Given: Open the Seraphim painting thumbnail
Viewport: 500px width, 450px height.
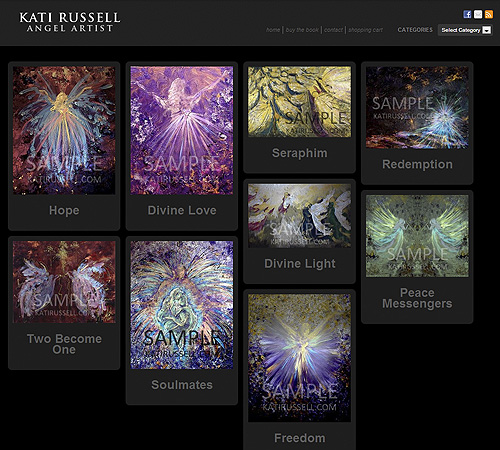Looking at the screenshot, I should [299, 102].
